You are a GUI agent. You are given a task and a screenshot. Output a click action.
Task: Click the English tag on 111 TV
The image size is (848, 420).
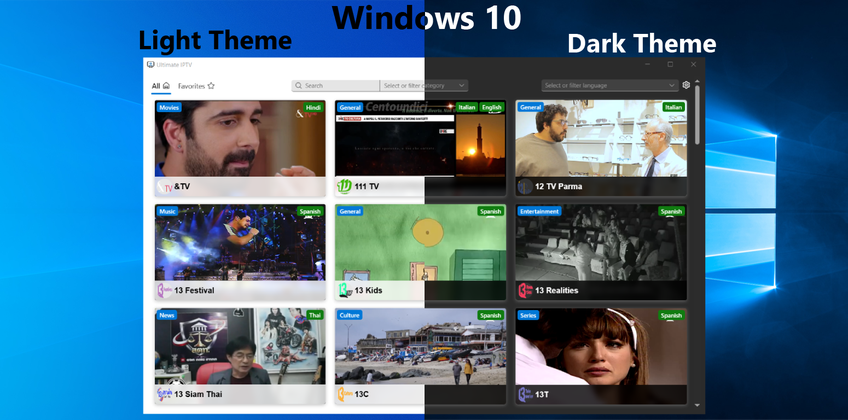click(x=492, y=108)
